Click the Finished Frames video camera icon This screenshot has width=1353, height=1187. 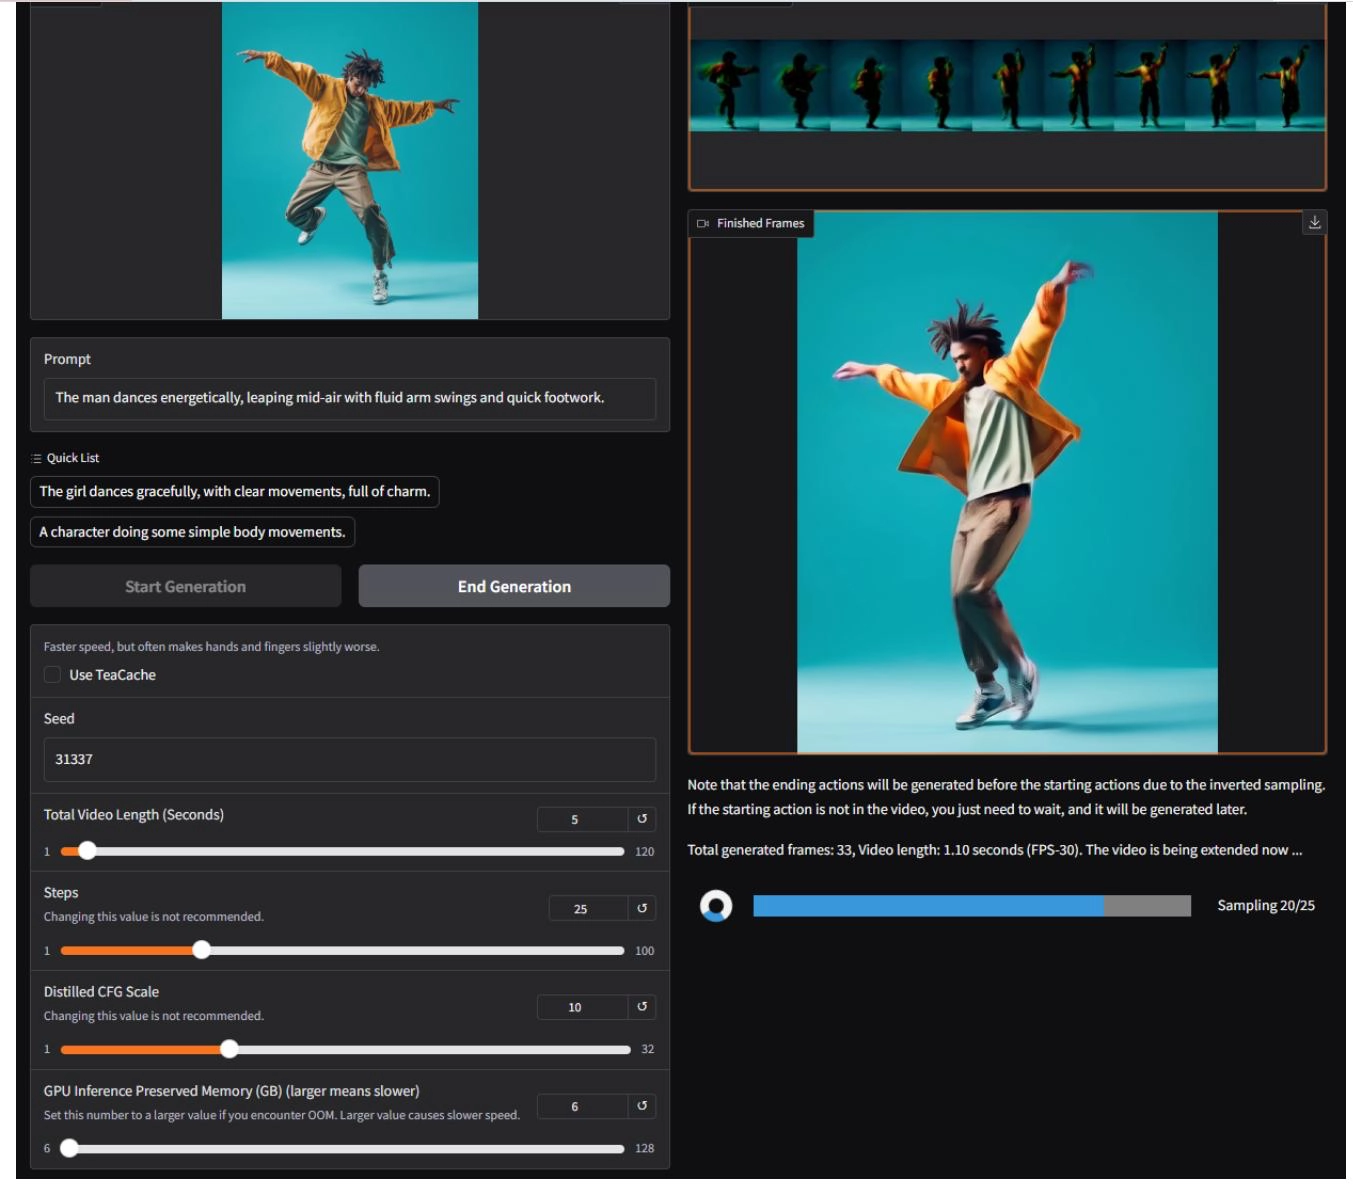coord(703,224)
